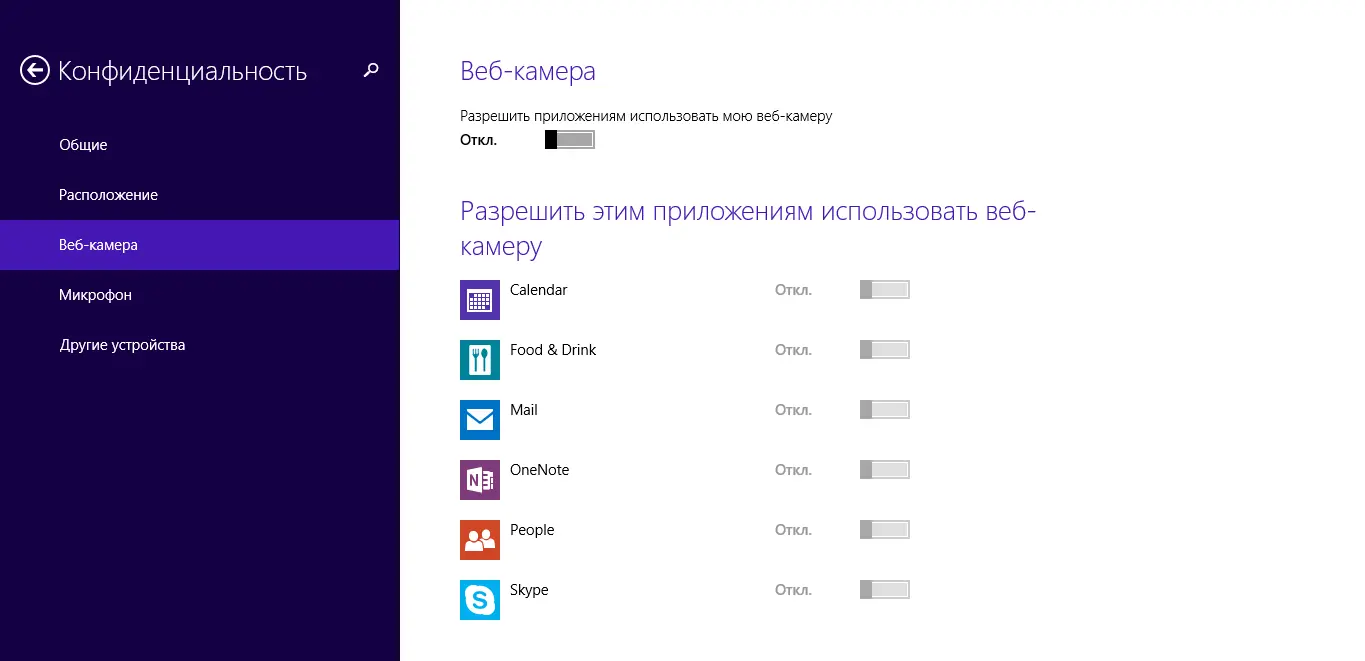Toggle webcam access for Food & Drink

point(884,350)
